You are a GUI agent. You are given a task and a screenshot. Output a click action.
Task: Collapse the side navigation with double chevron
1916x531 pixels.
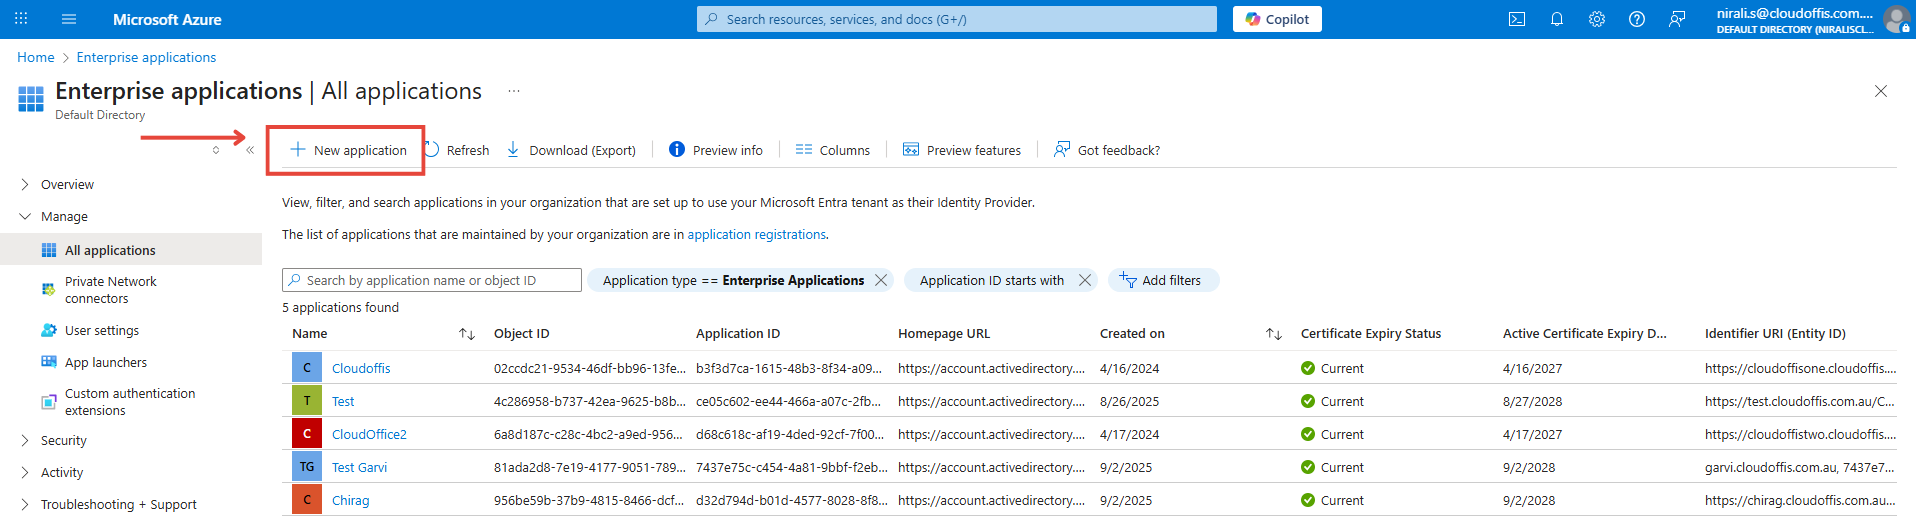click(250, 150)
